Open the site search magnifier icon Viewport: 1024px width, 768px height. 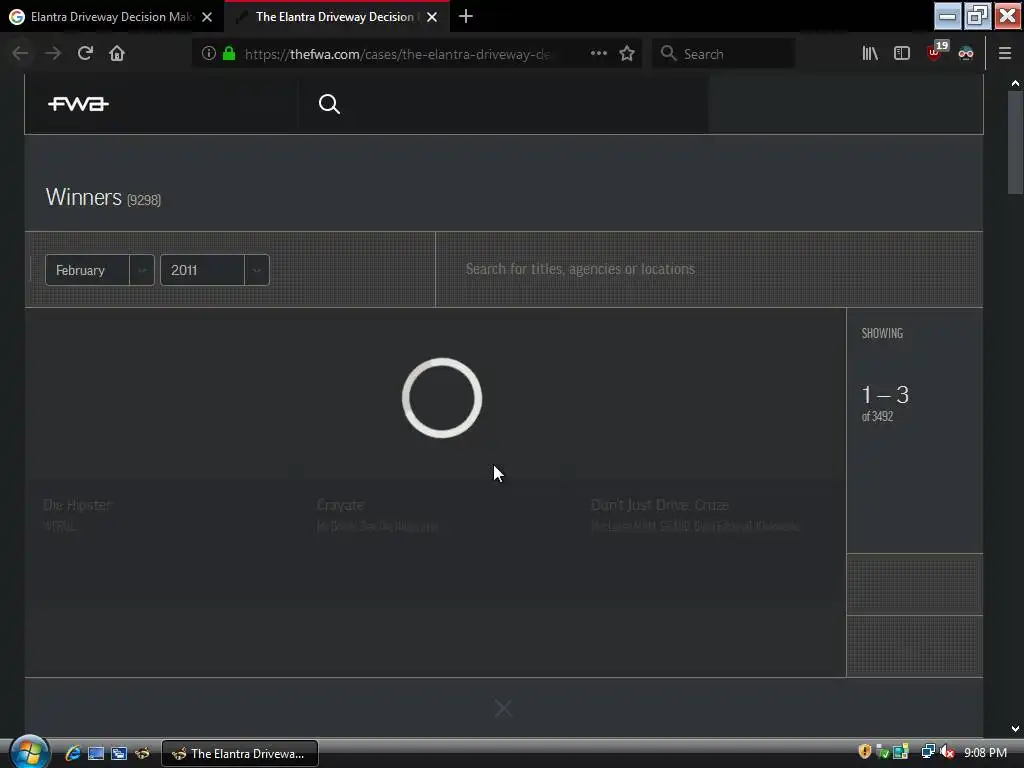pos(329,104)
